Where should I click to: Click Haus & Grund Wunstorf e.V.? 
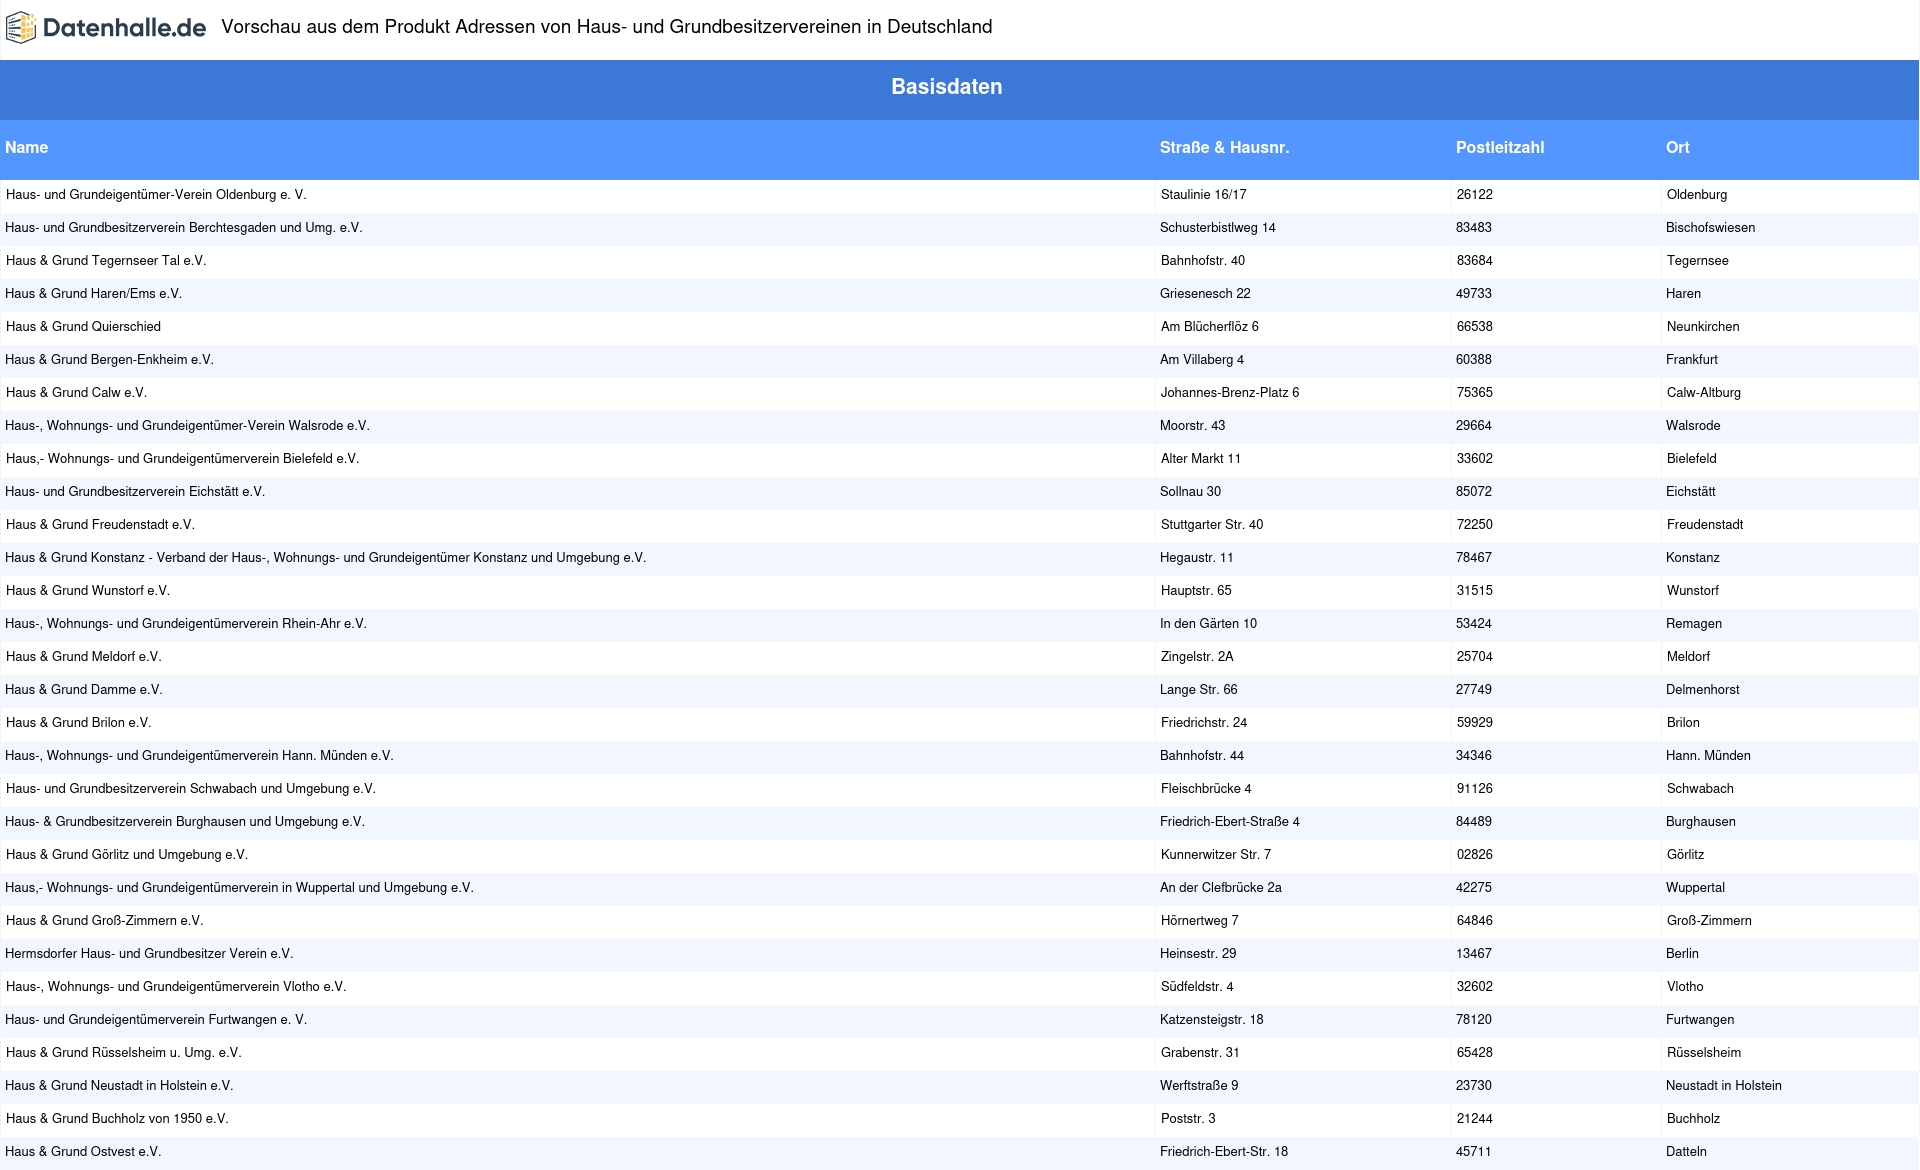point(88,591)
